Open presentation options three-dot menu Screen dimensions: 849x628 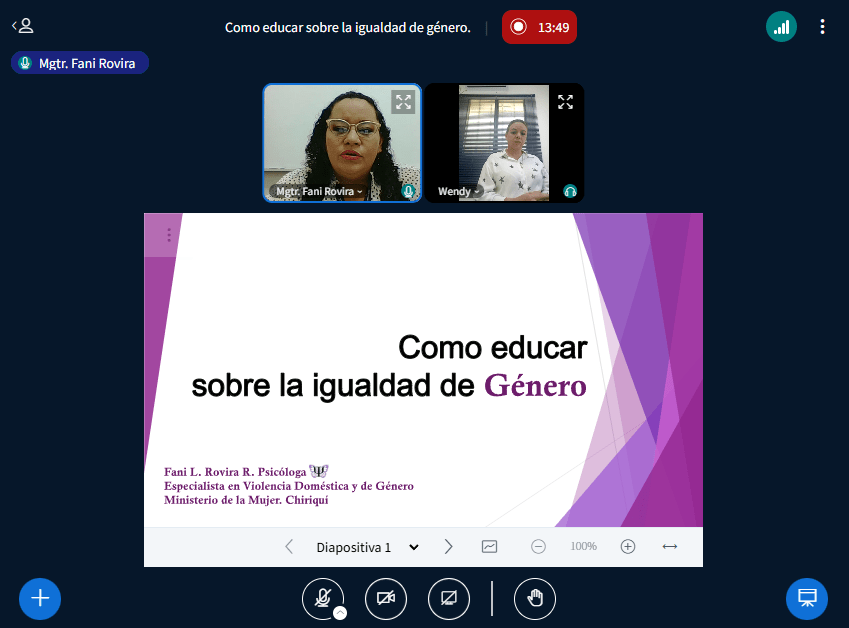tap(169, 235)
